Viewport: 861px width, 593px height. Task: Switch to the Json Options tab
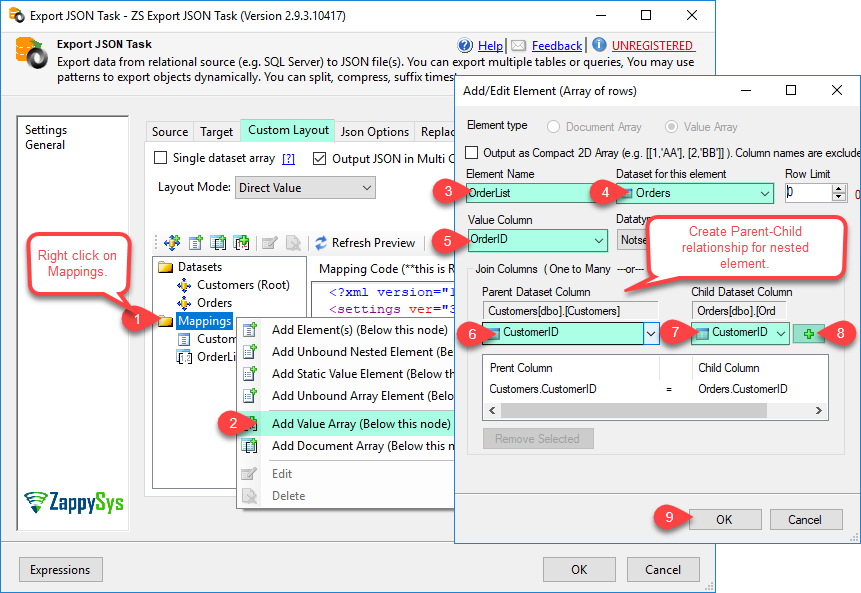pyautogui.click(x=374, y=132)
